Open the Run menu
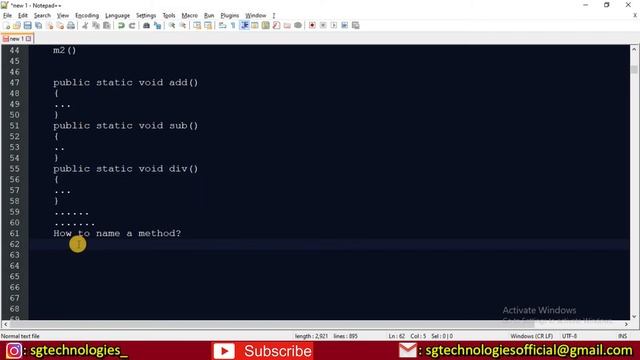The height and width of the screenshot is (360, 640). click(x=209, y=16)
